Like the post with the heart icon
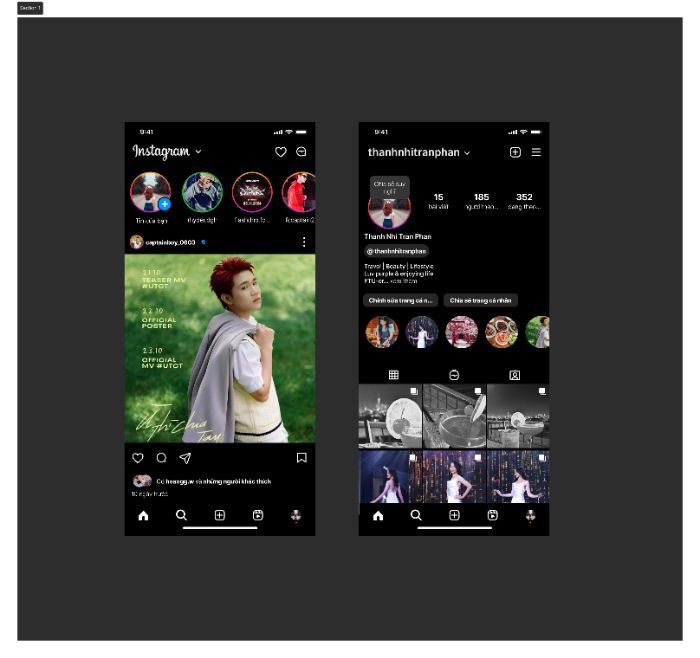The height and width of the screenshot is (658, 700). point(138,458)
